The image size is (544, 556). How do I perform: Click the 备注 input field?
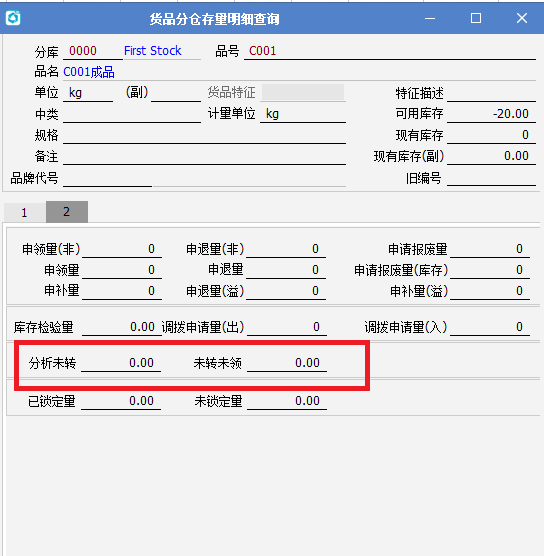(204, 156)
